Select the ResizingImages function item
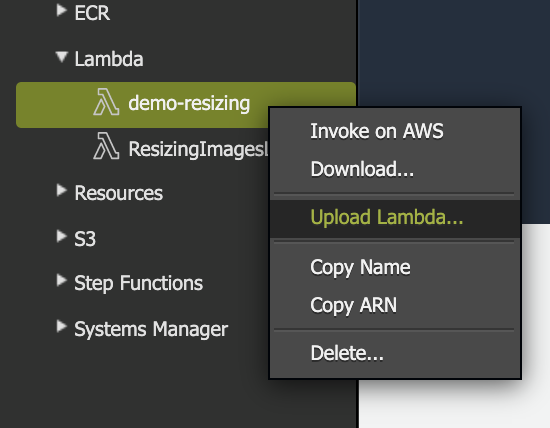This screenshot has height=428, width=550. click(x=198, y=149)
